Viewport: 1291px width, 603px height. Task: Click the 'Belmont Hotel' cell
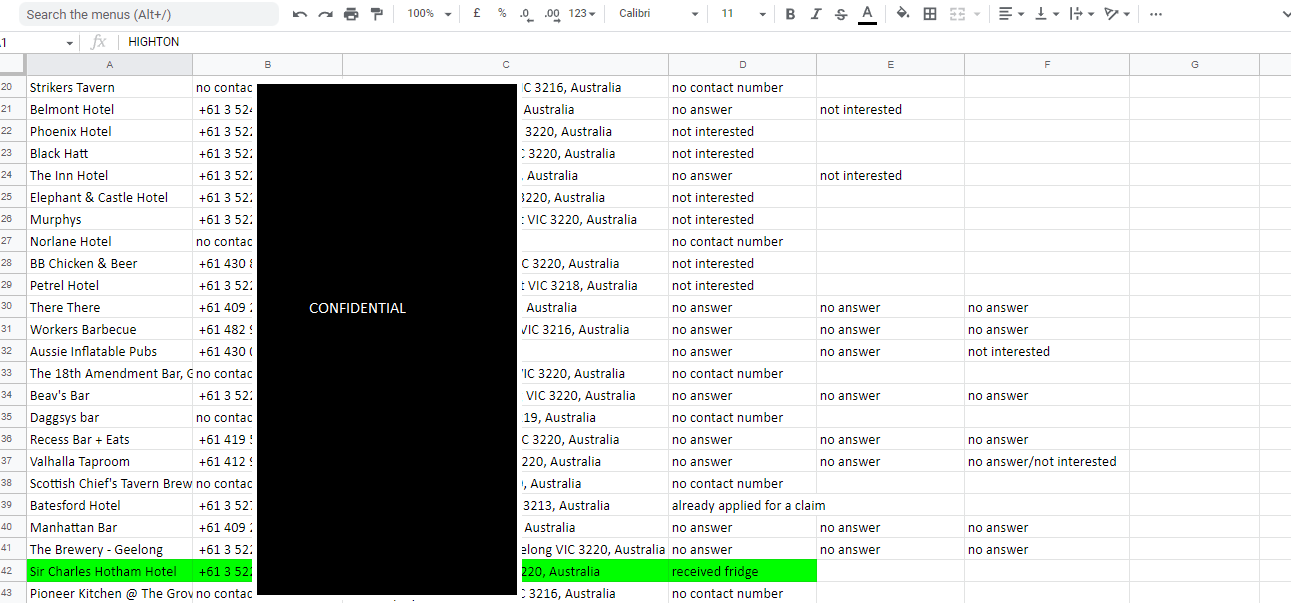click(x=110, y=109)
